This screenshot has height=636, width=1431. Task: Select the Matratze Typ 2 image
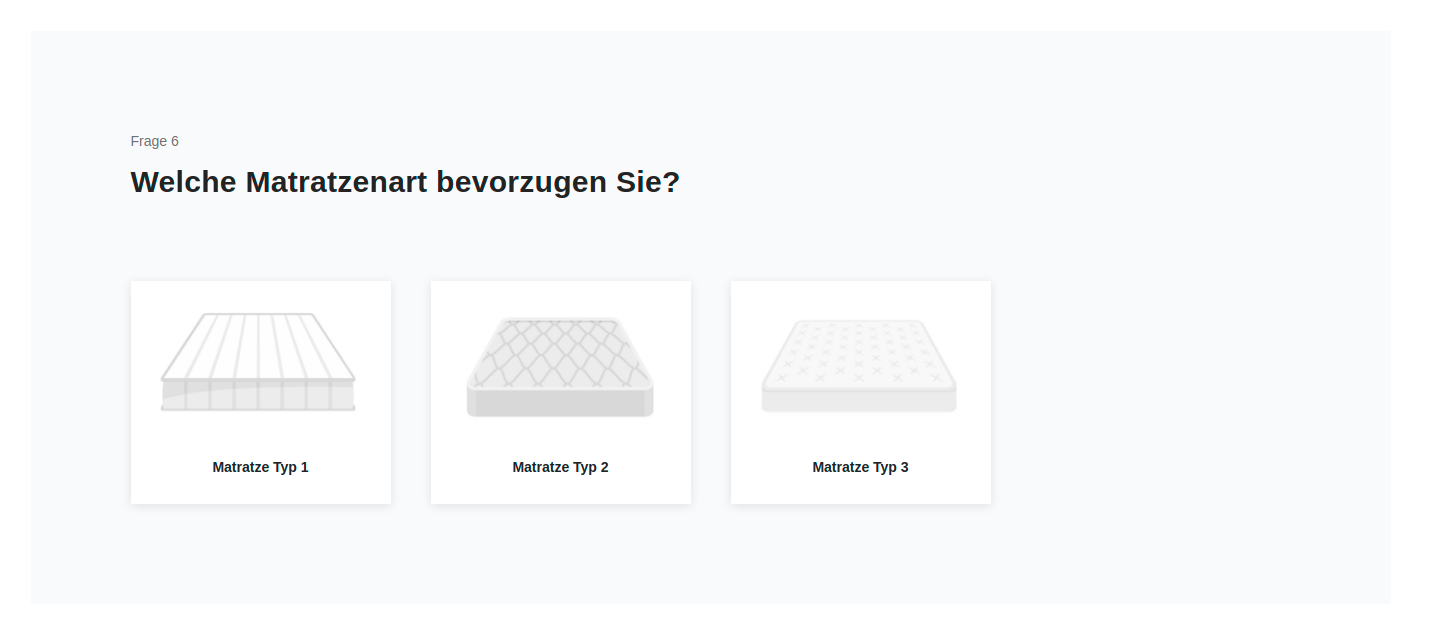pyautogui.click(x=560, y=366)
